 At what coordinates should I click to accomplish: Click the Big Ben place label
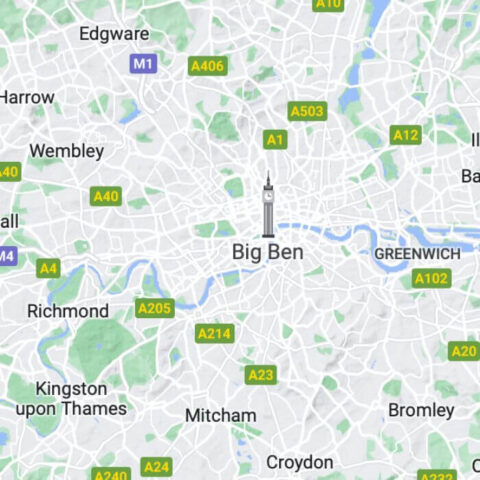pos(268,252)
